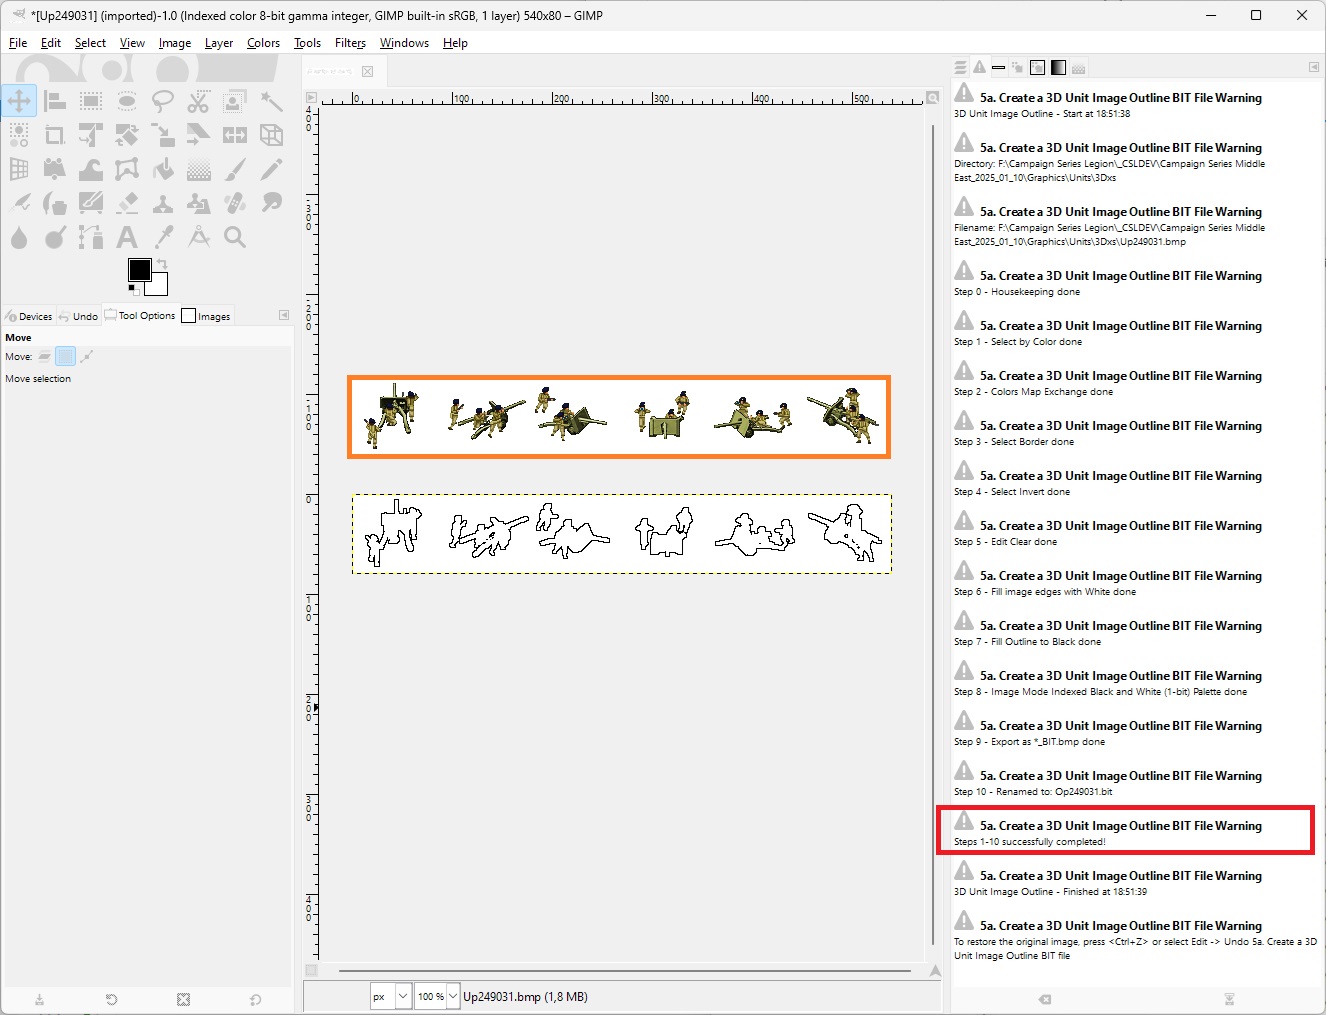The height and width of the screenshot is (1015, 1326).
Task: Select the Paintbrush tool
Action: pyautogui.click(x=235, y=169)
